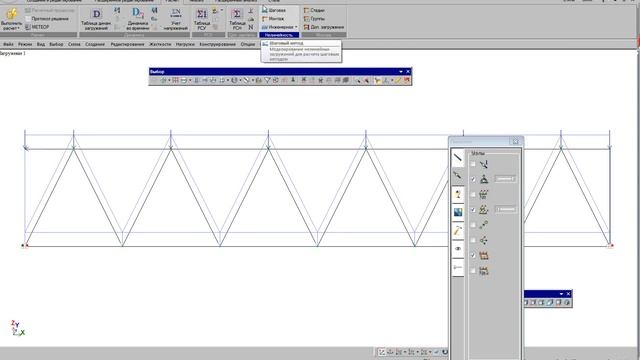Open Доп. загружения
The width and height of the screenshot is (640, 360).
click(x=324, y=27)
